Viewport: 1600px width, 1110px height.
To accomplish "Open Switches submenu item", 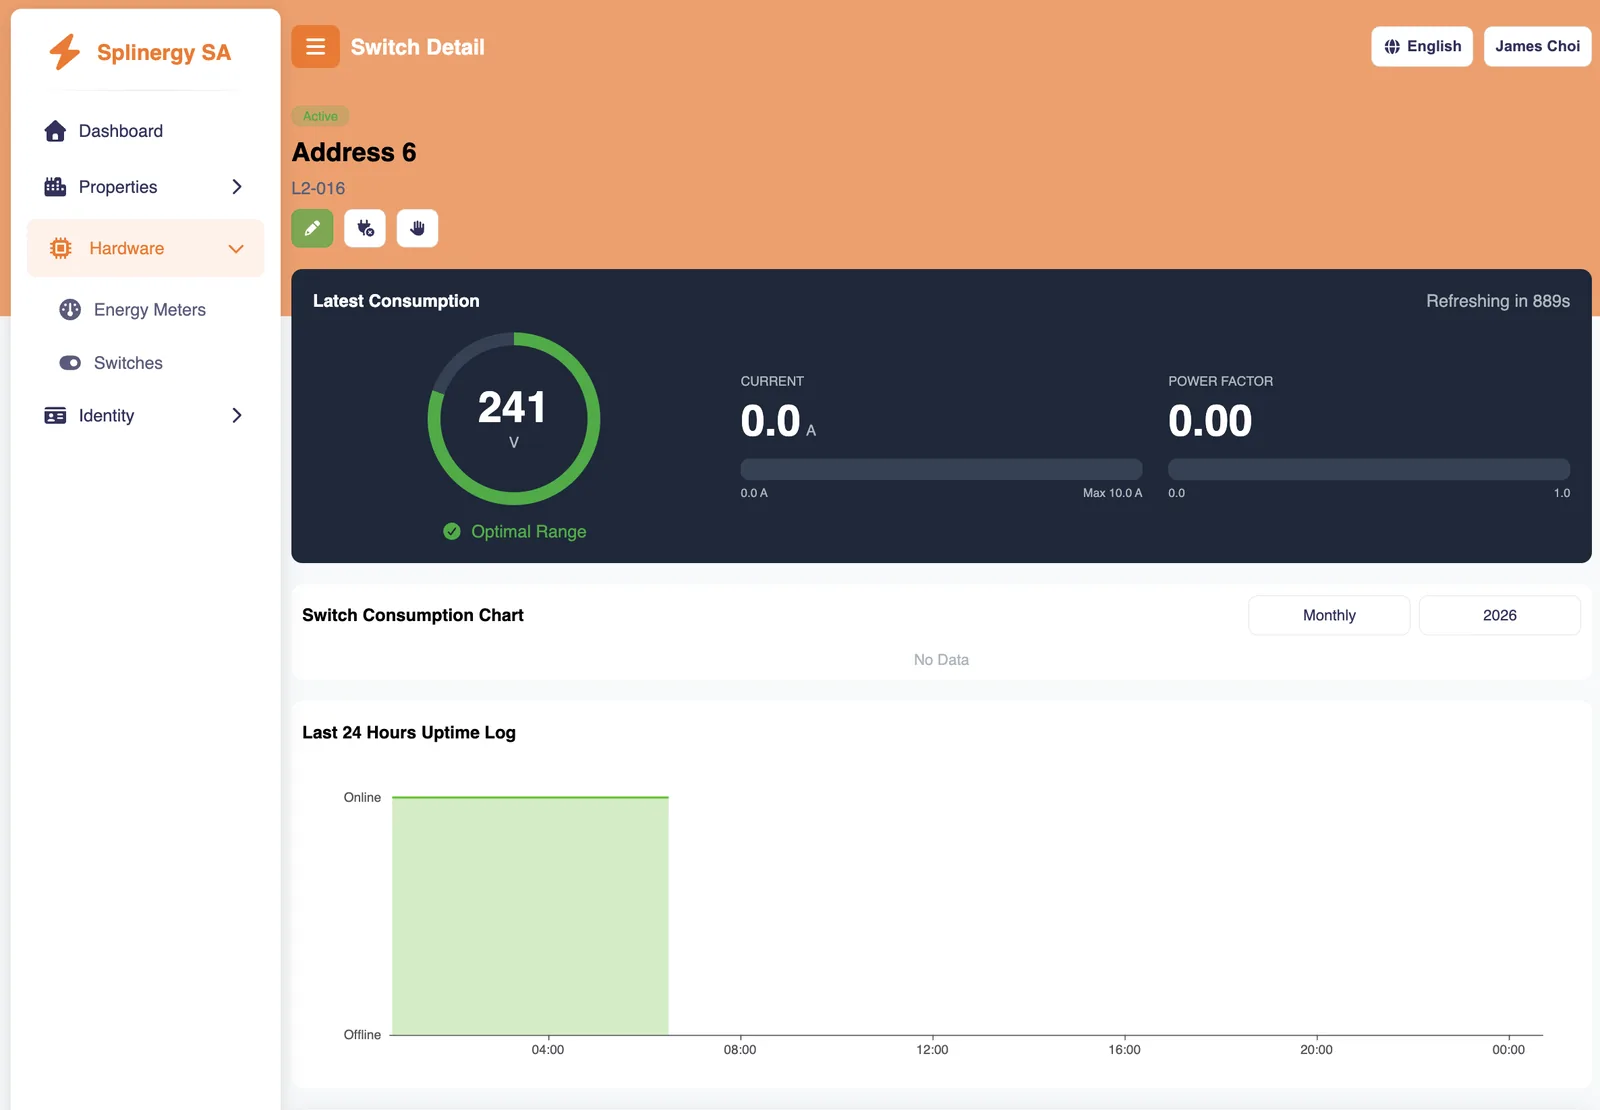I will [x=128, y=363].
